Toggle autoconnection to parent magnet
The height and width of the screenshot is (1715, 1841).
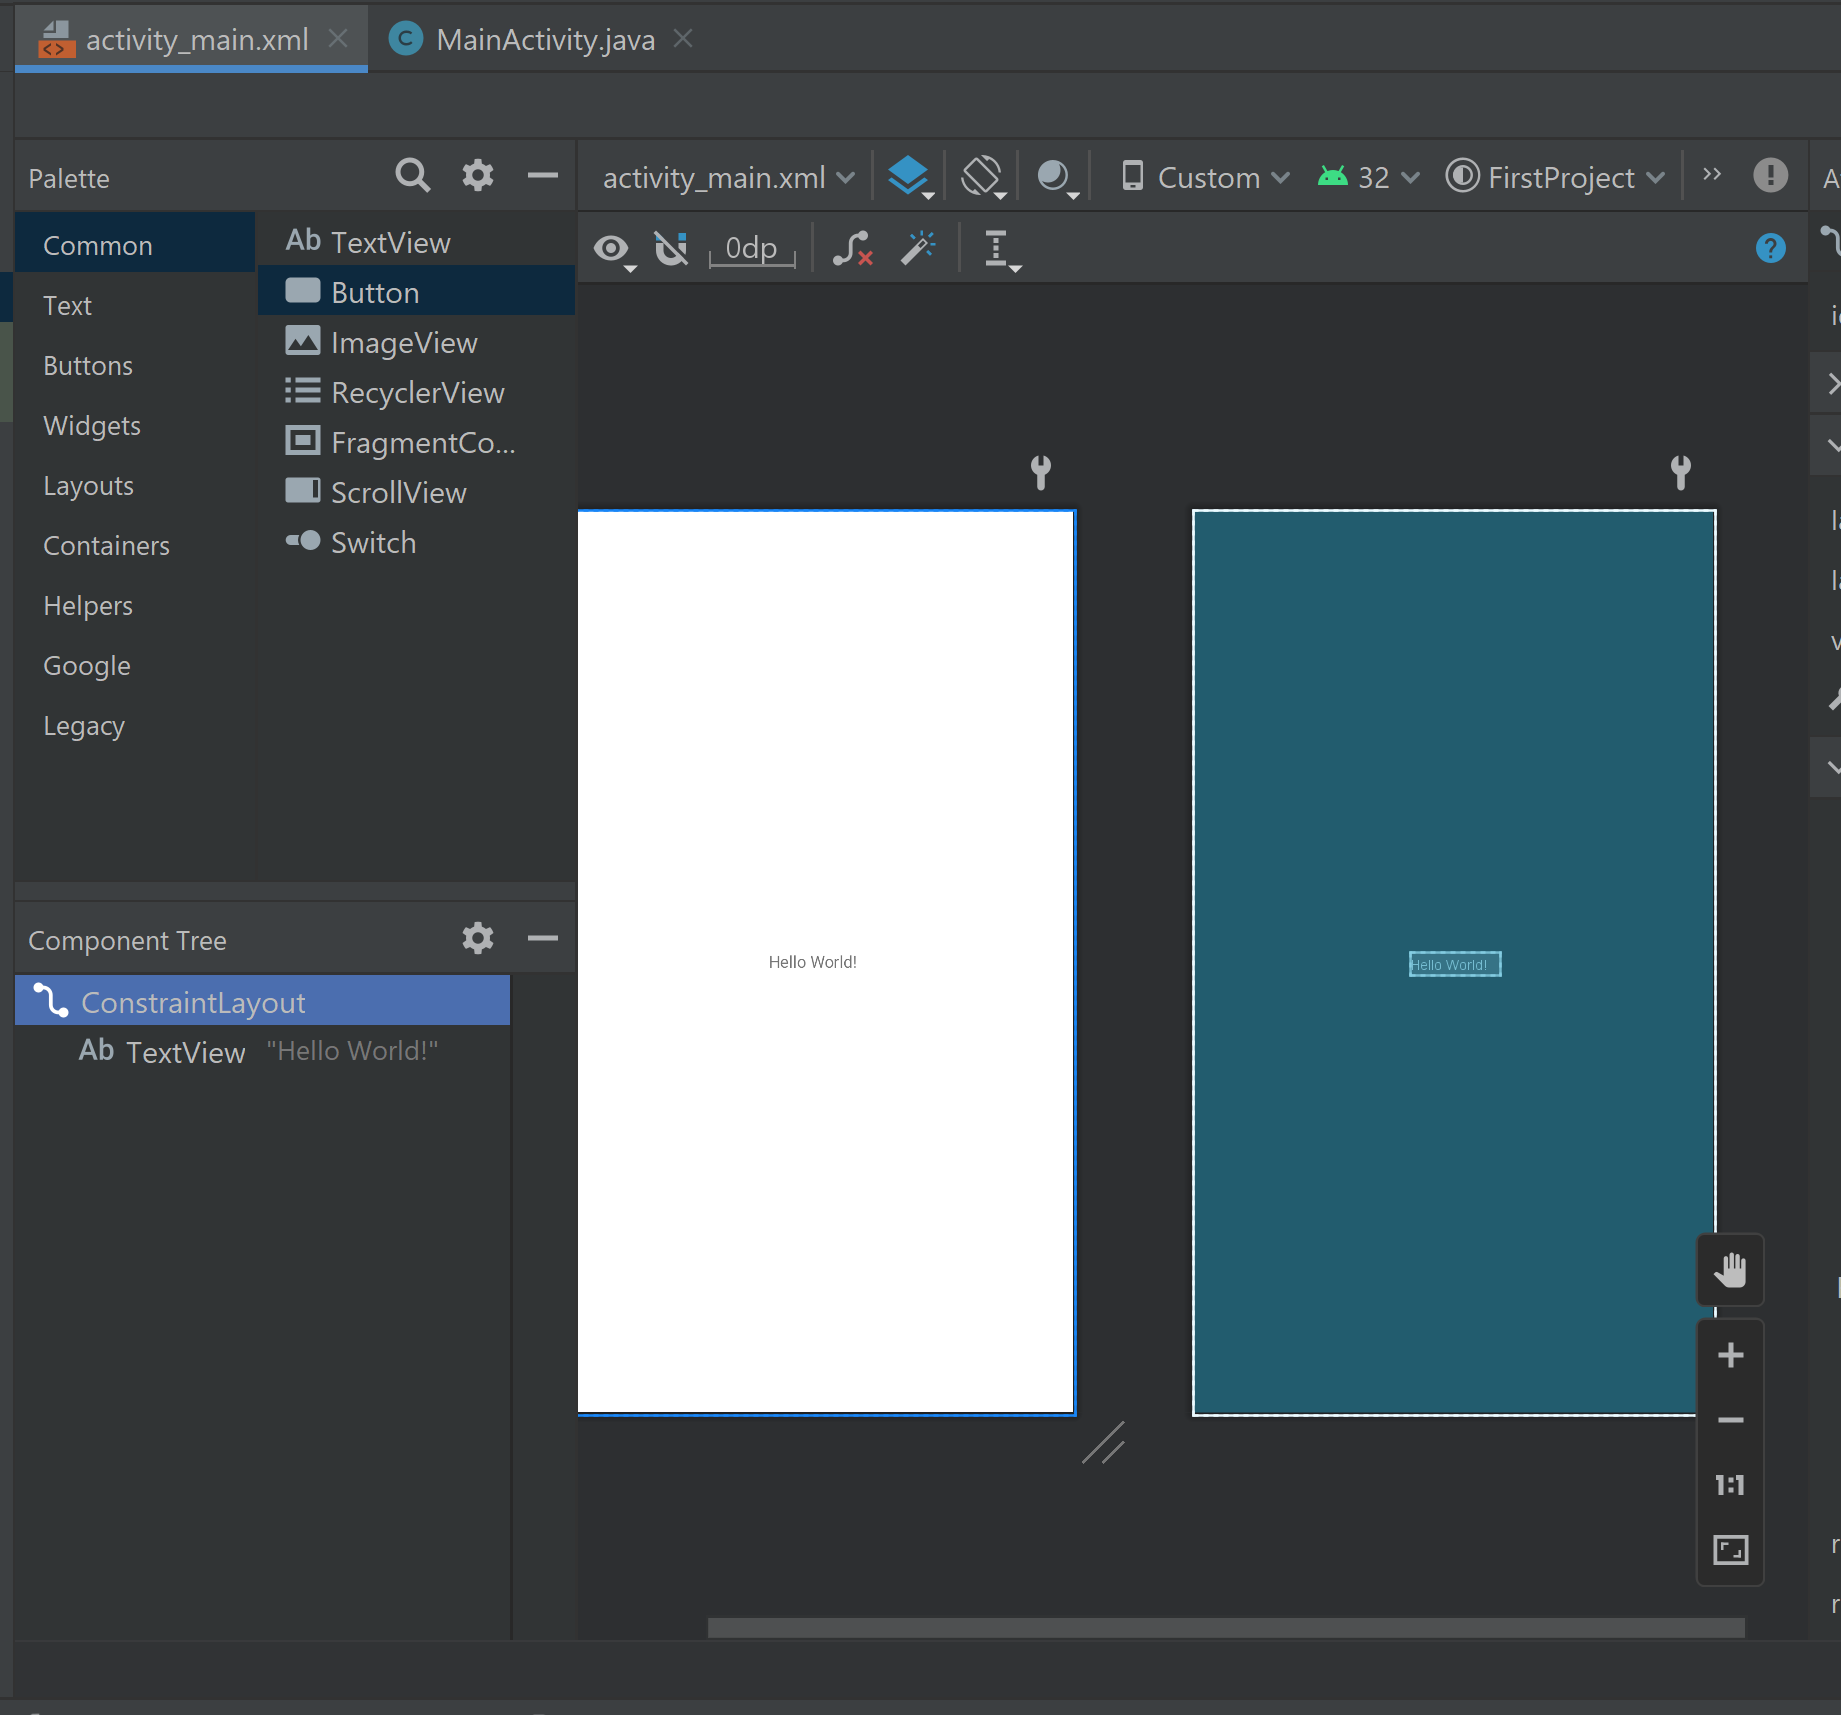tap(671, 248)
